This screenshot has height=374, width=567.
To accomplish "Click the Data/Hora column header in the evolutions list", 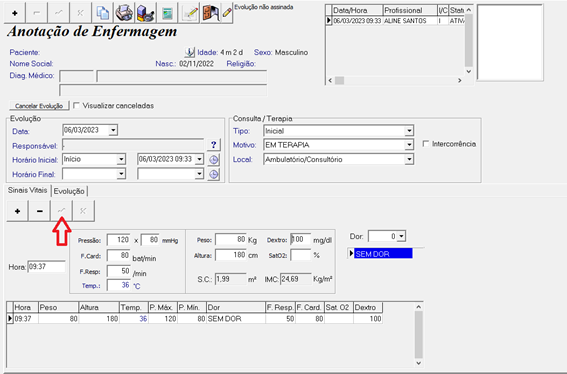I will pos(357,10).
